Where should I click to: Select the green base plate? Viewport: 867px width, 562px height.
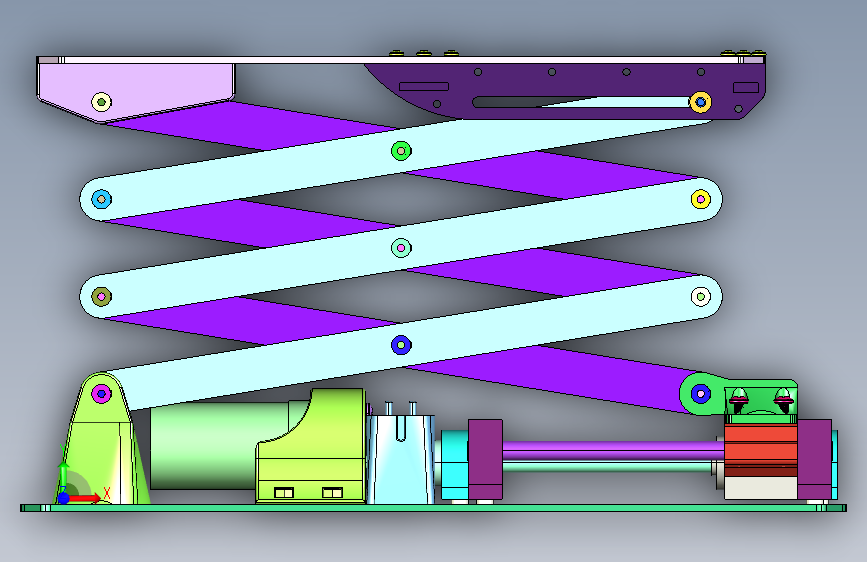pos(434,508)
